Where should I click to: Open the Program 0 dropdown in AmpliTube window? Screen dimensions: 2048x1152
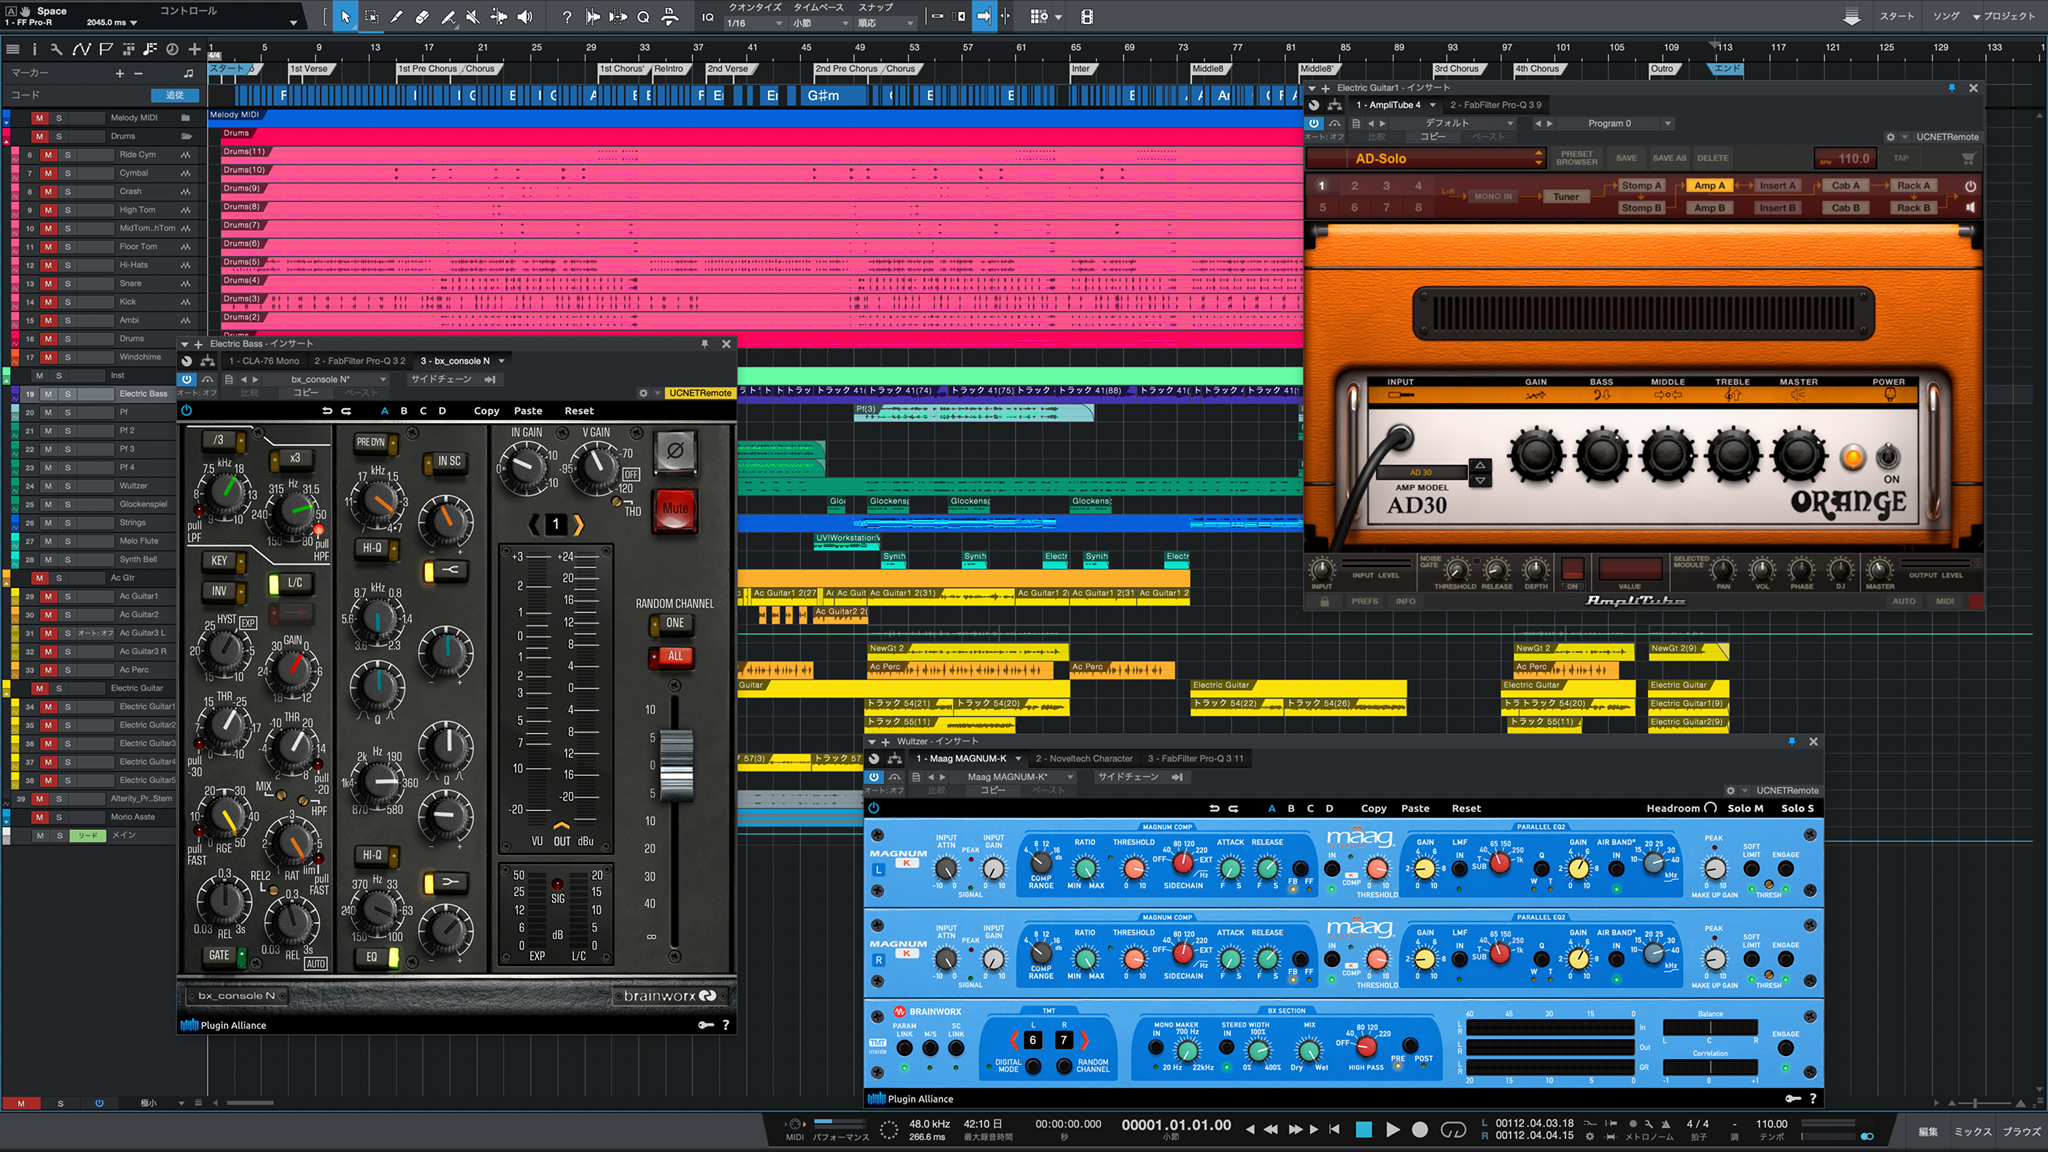pyautogui.click(x=1667, y=124)
